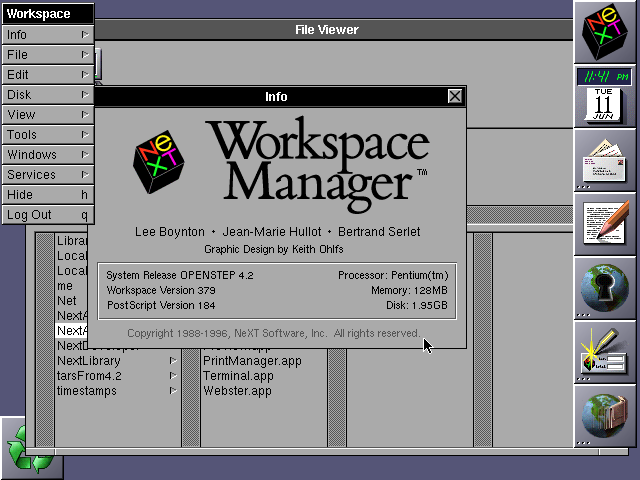Image resolution: width=640 pixels, height=480 pixels.
Task: Choose Log Out from the menu
Action: pyautogui.click(x=47, y=215)
